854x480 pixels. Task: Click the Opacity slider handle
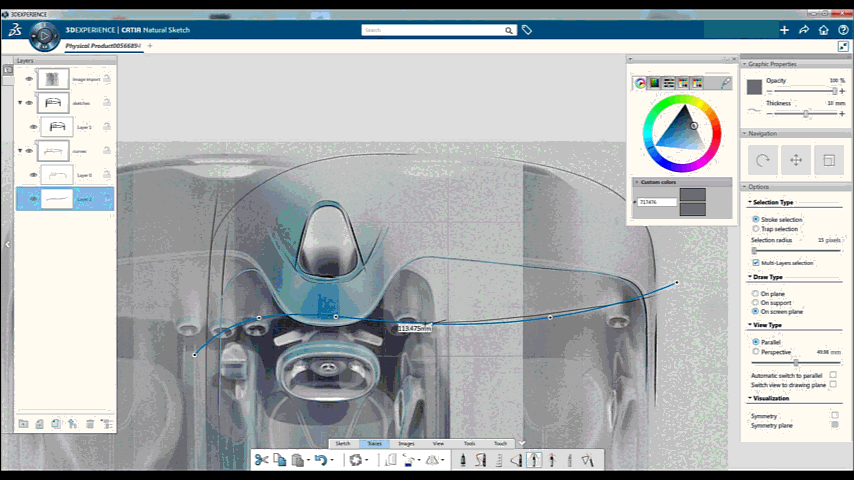pyautogui.click(x=834, y=91)
